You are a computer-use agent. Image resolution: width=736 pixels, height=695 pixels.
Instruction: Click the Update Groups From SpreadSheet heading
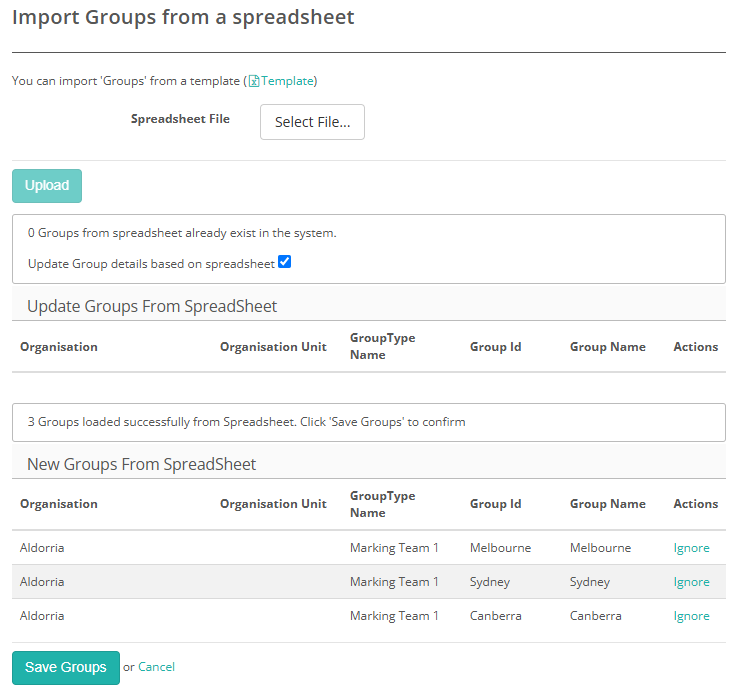tap(152, 306)
